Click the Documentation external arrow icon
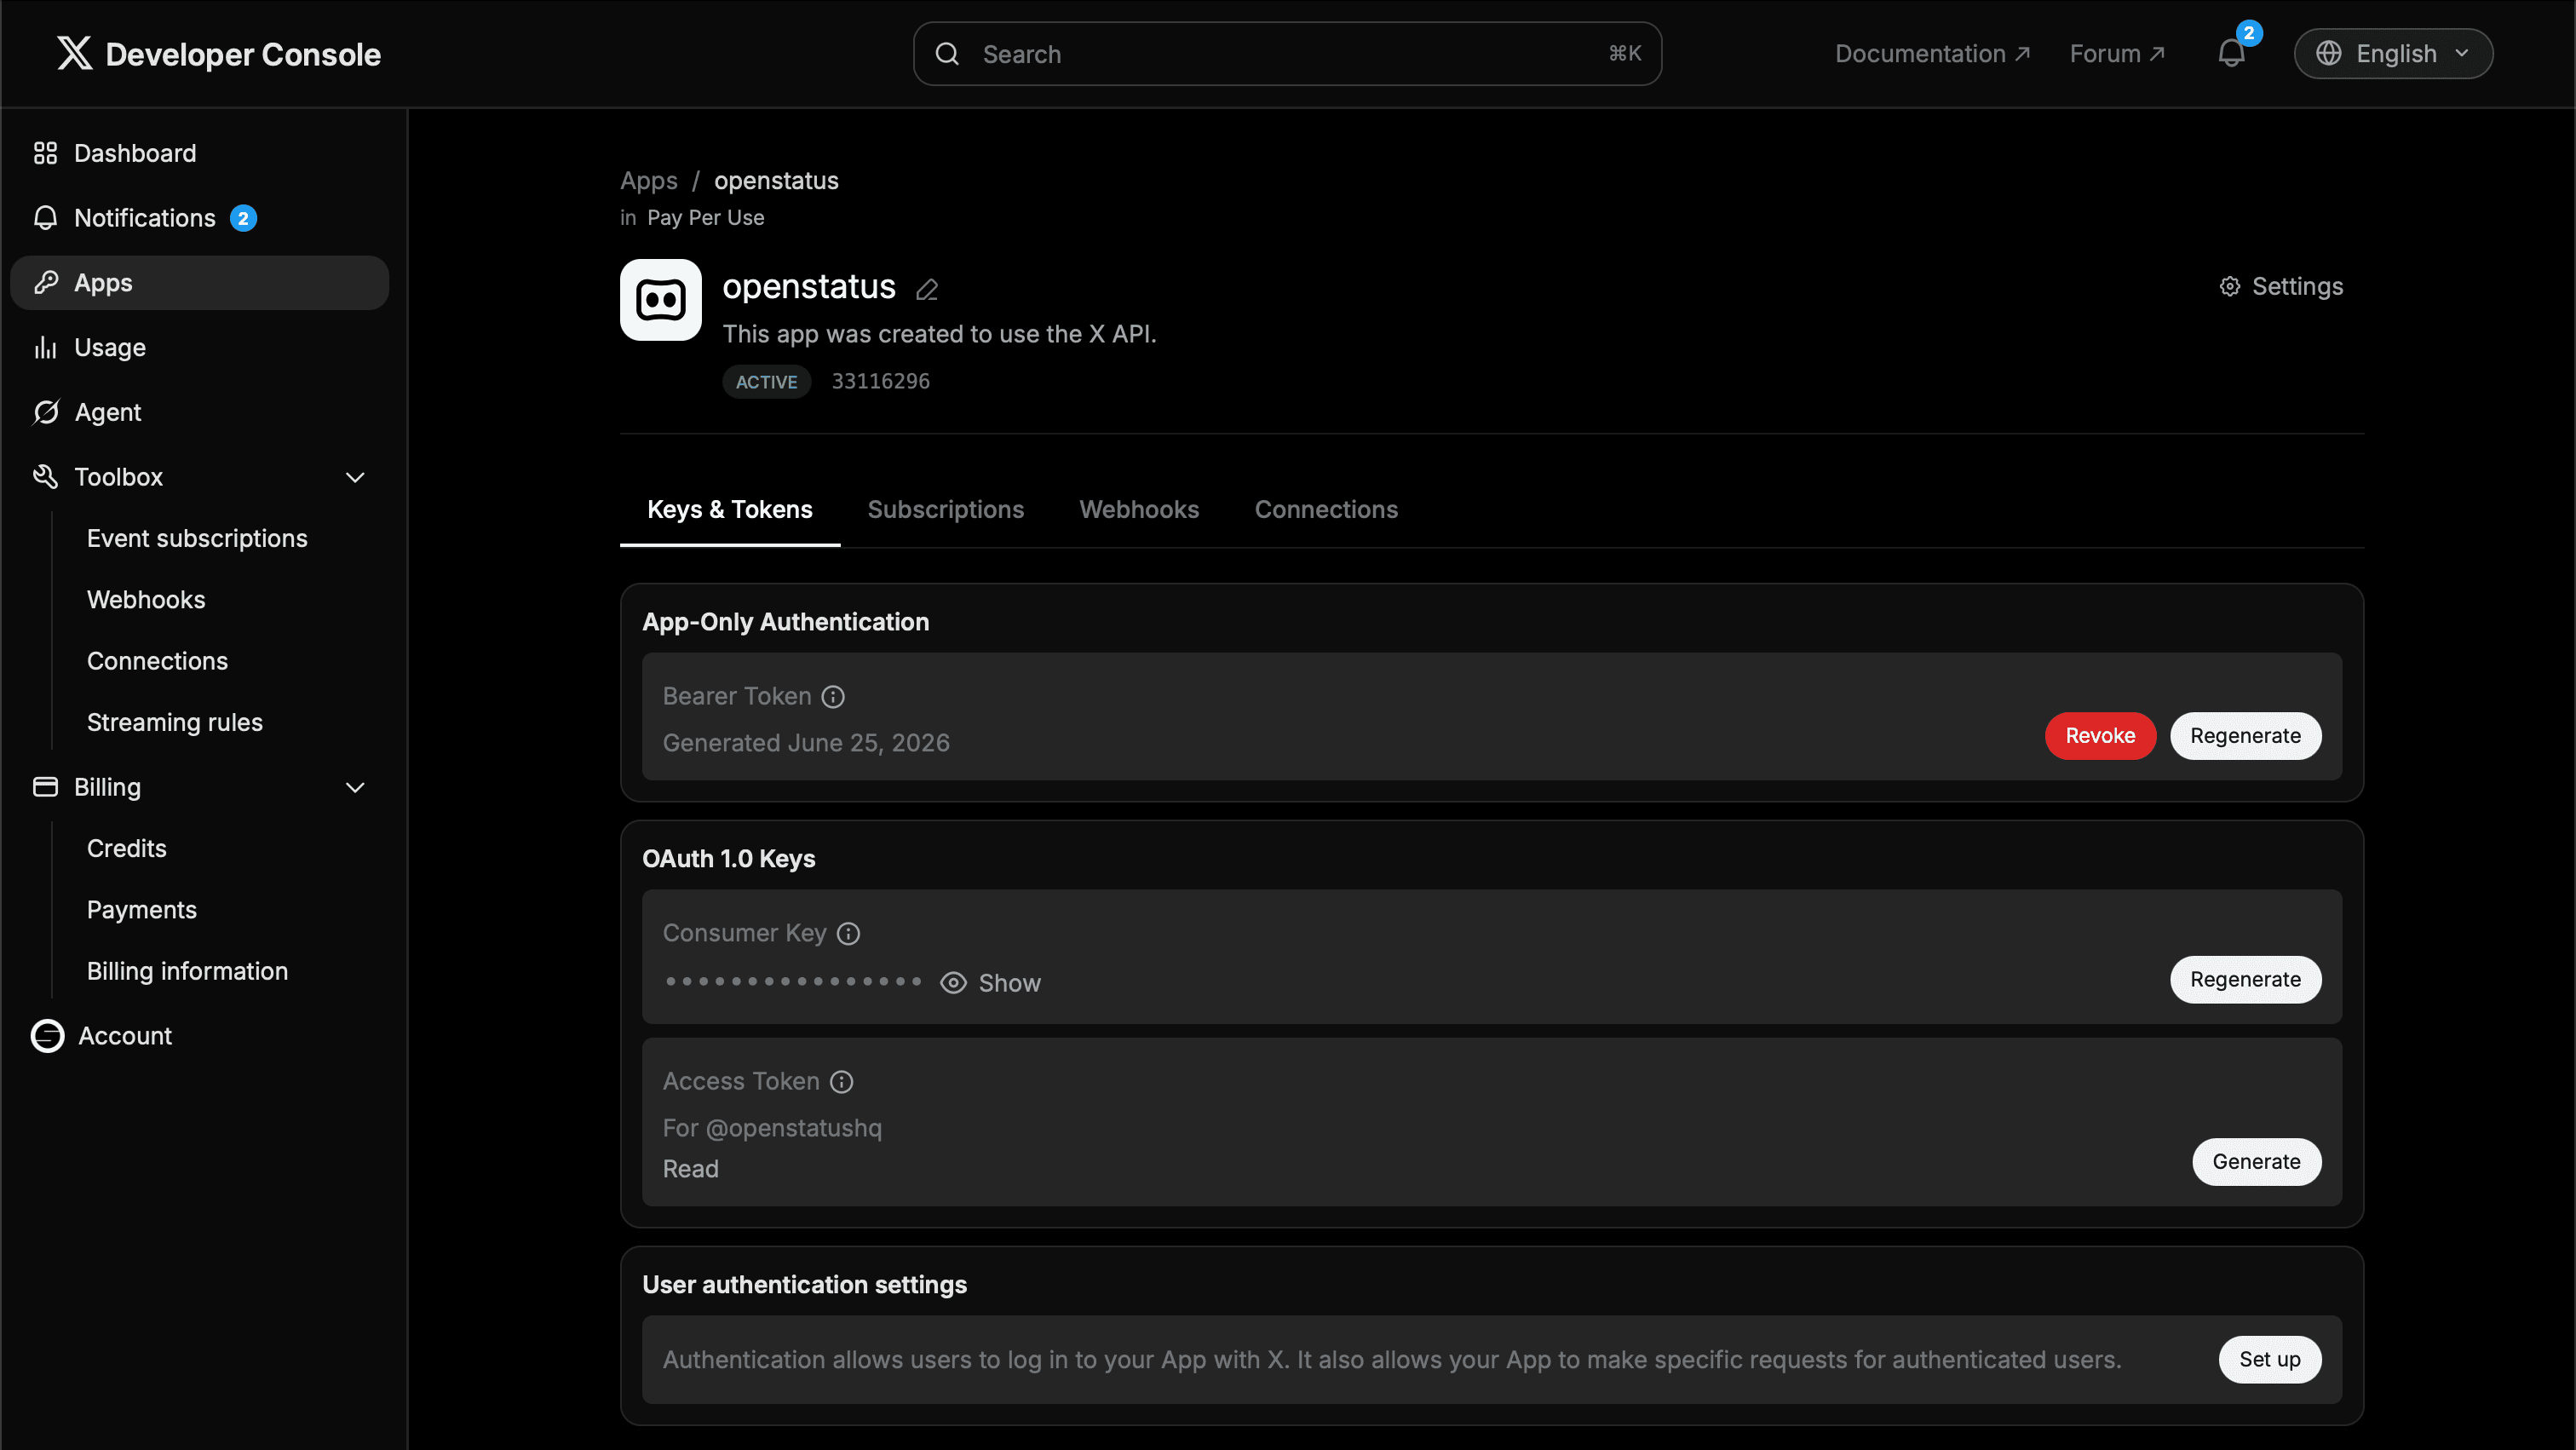Viewport: 2576px width, 1450px height. pos(2022,54)
